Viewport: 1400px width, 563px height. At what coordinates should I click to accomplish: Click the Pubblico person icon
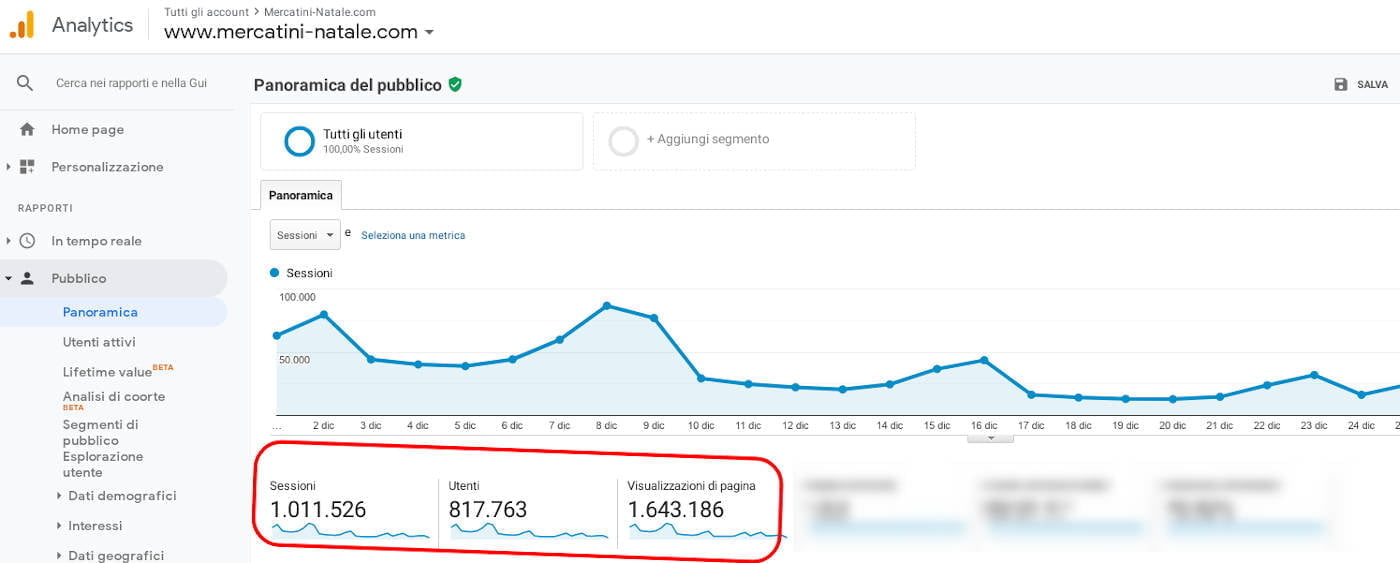click(x=27, y=278)
